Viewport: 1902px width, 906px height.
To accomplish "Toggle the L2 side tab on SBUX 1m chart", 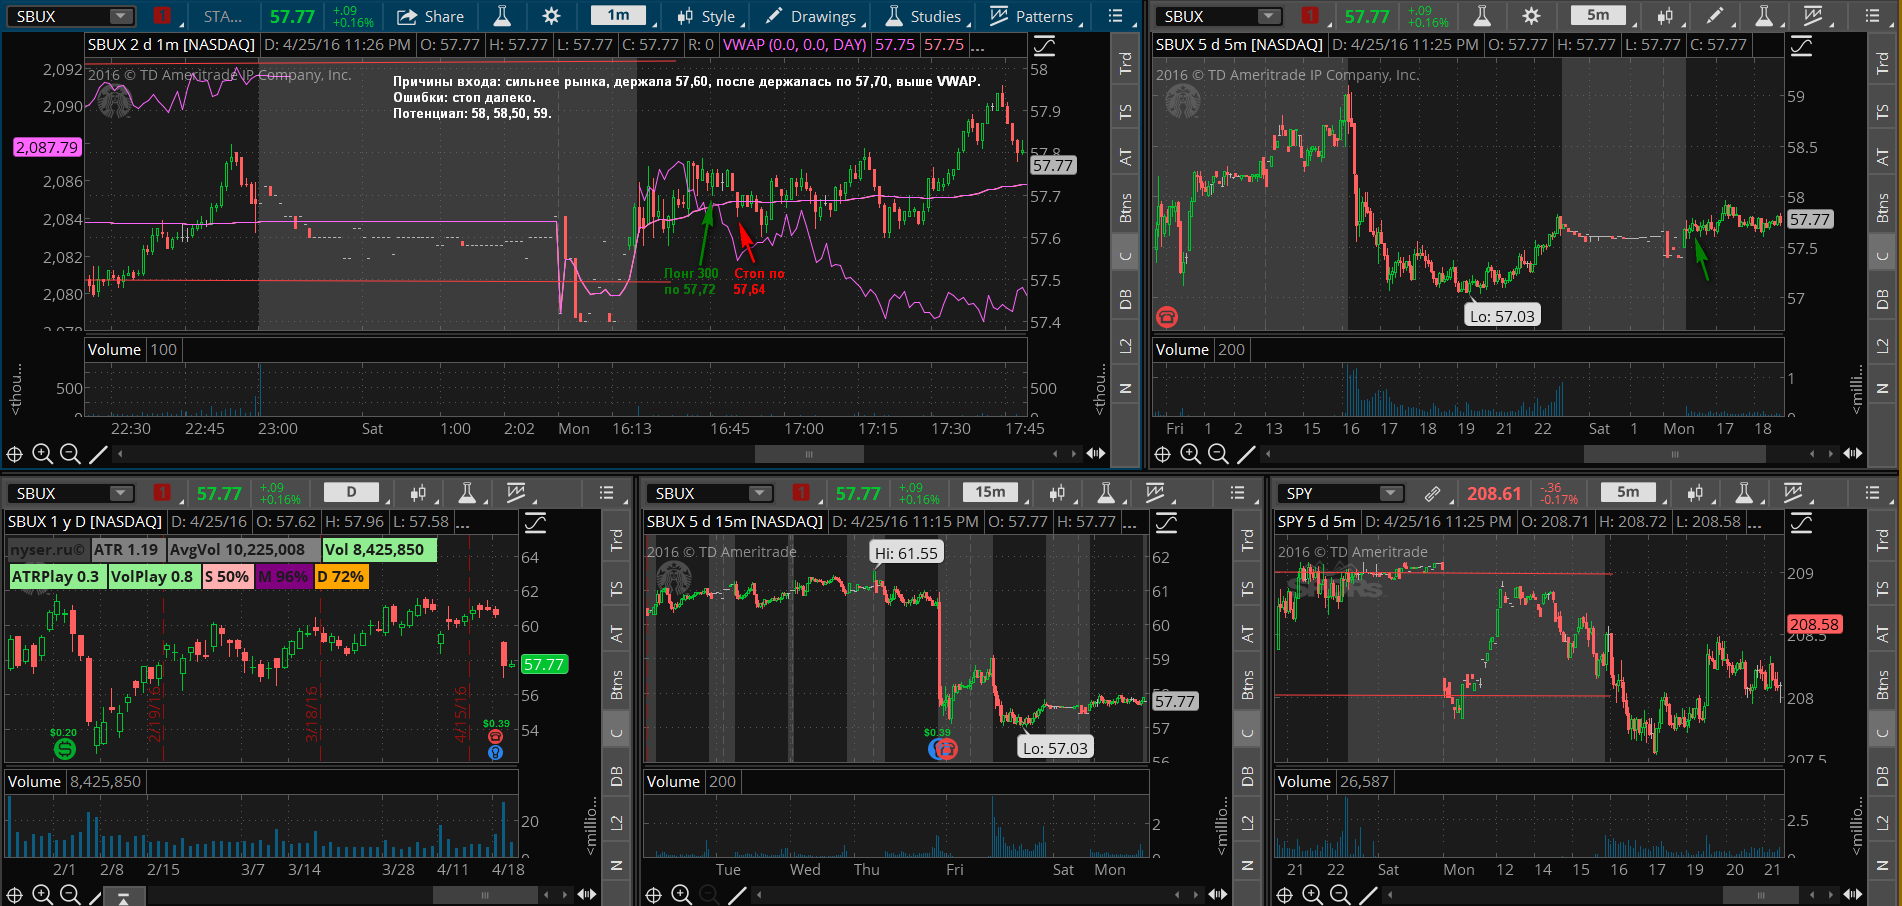I will click(x=1125, y=345).
